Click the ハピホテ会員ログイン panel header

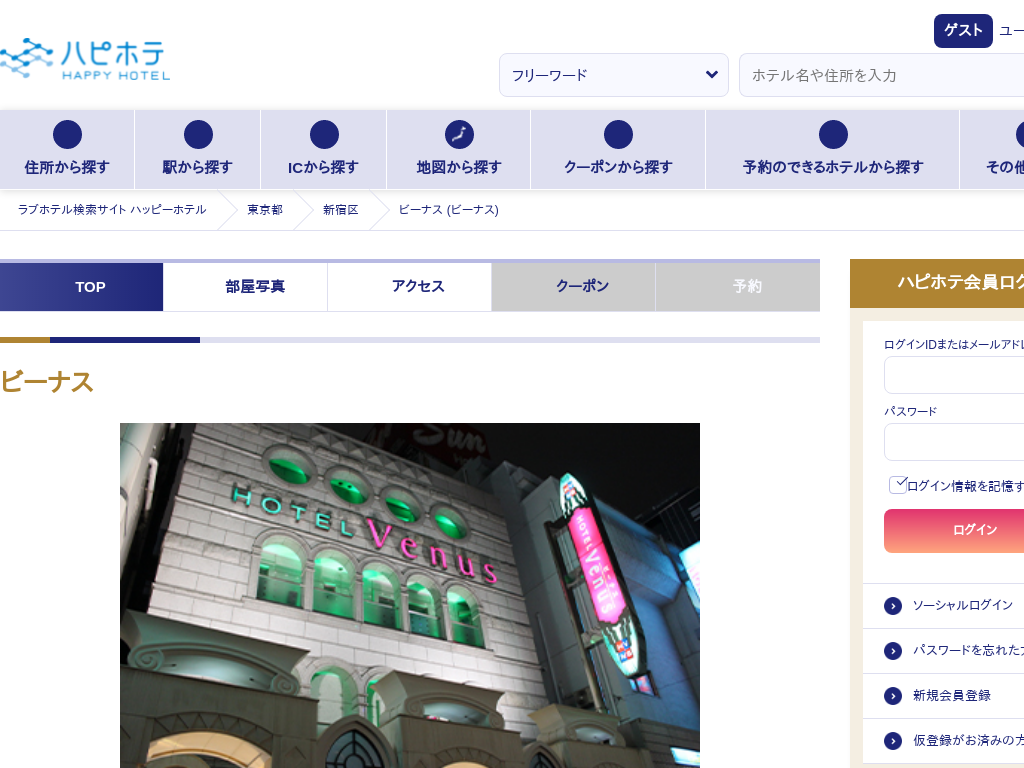(x=937, y=283)
